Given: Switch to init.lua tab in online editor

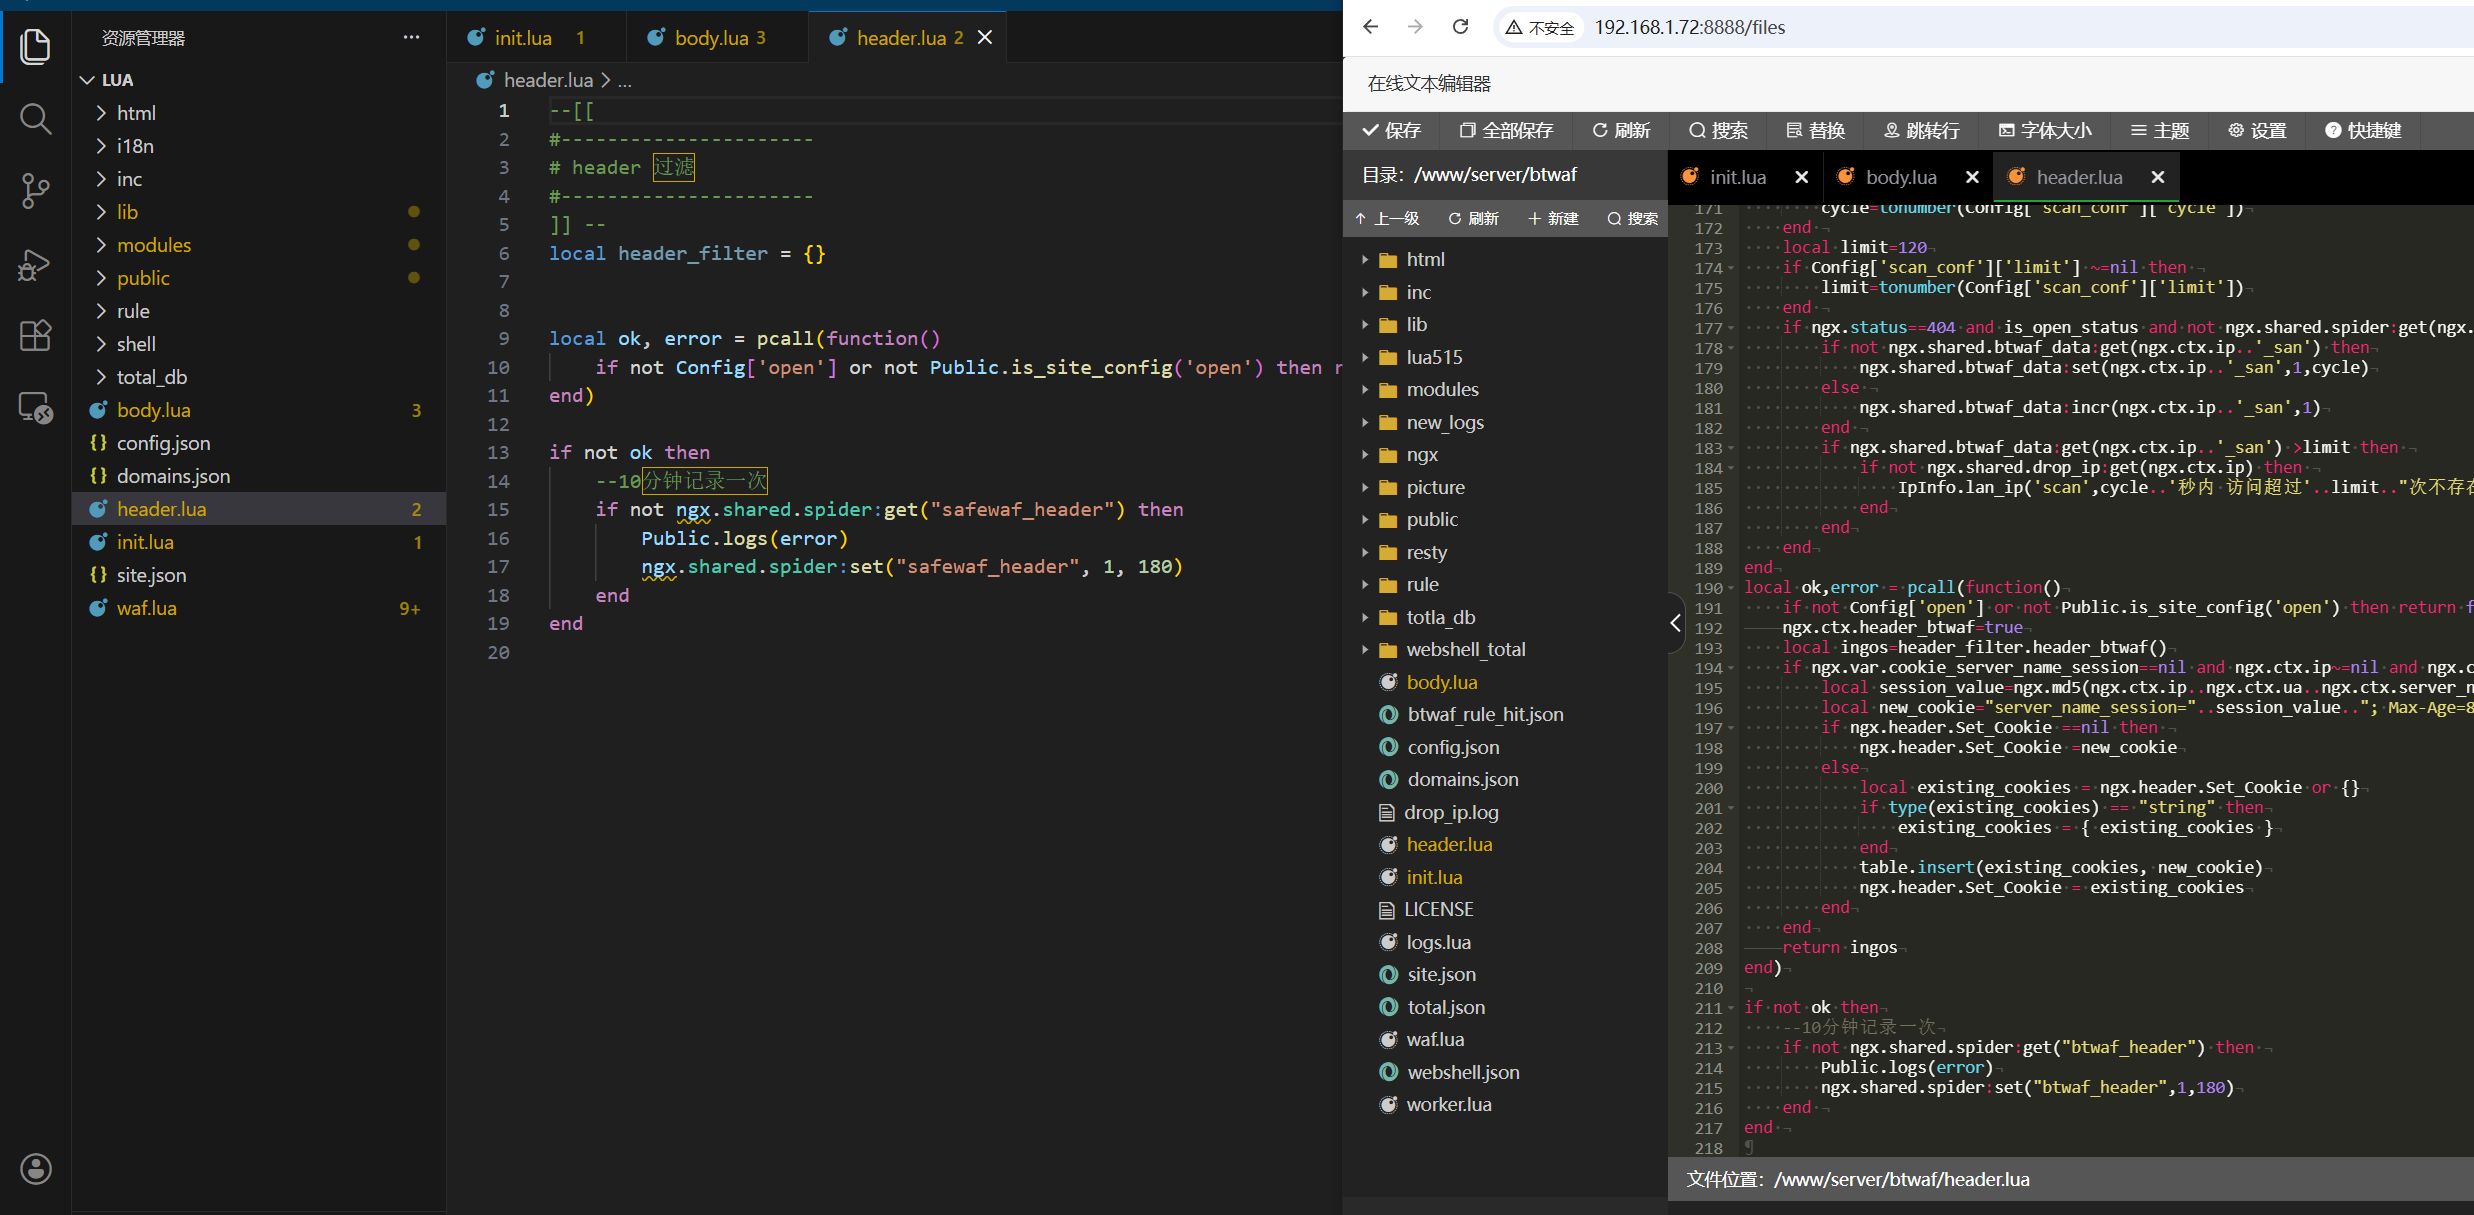Looking at the screenshot, I should pos(1737,177).
